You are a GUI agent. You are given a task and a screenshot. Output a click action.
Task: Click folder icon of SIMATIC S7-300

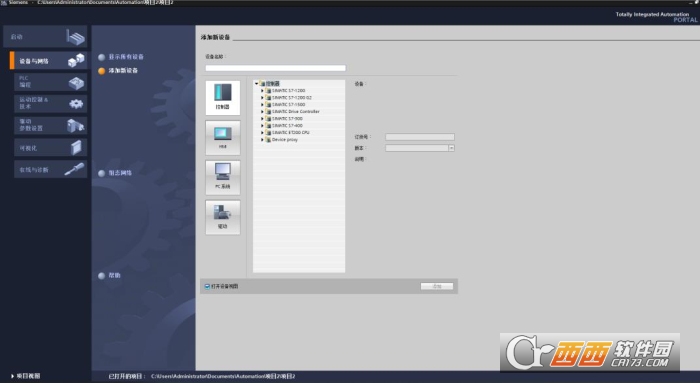268,119
